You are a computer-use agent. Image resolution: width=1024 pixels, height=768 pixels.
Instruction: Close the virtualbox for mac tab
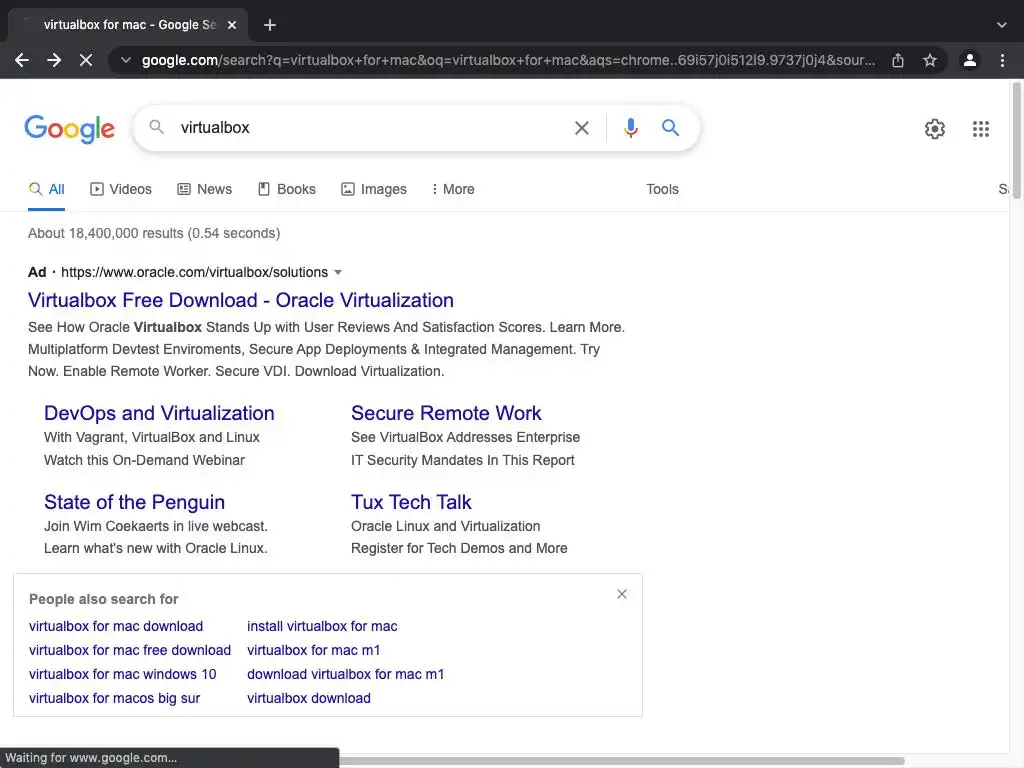click(232, 25)
